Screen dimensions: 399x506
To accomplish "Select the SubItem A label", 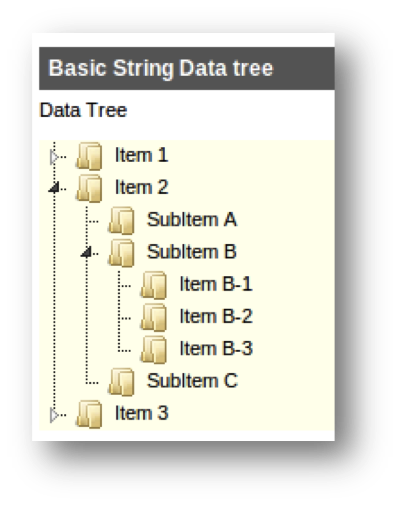I will click(x=192, y=220).
